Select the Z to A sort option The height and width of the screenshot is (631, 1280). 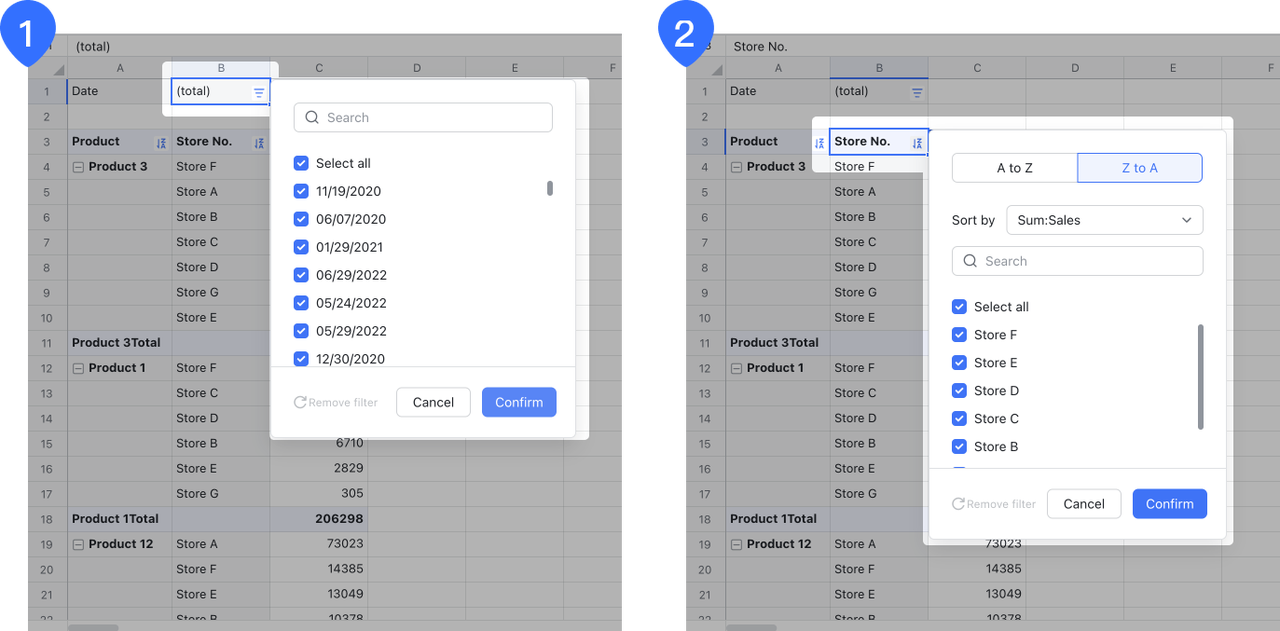click(x=1139, y=168)
